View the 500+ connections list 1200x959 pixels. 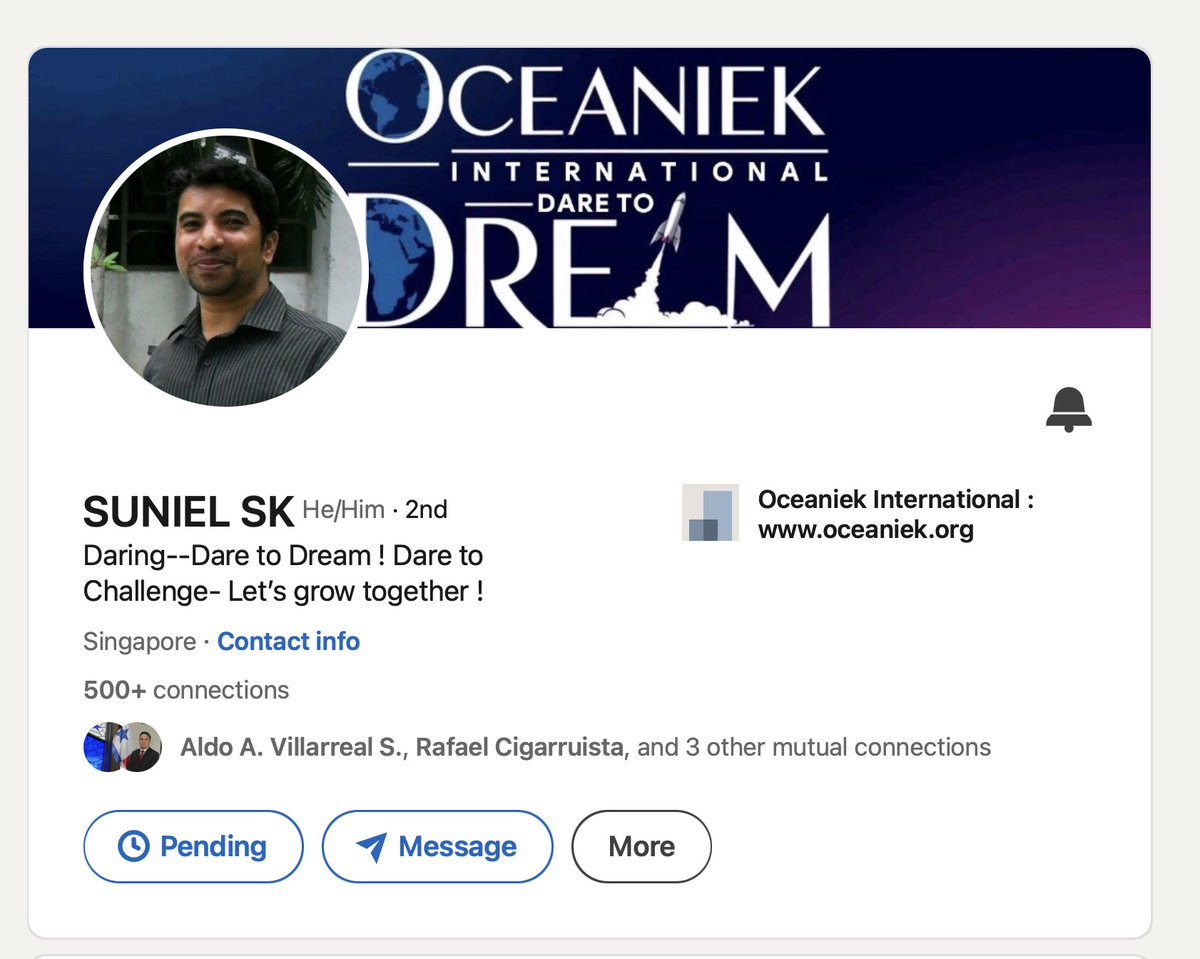click(x=186, y=690)
